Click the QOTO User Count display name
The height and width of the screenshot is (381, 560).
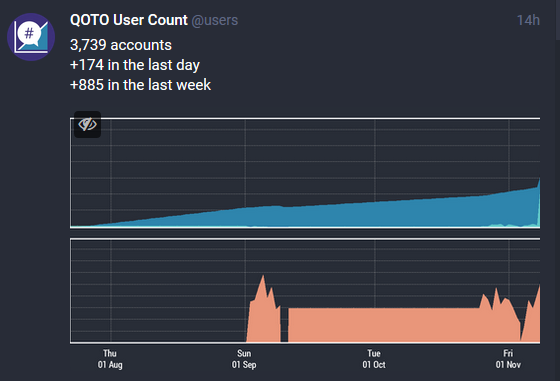click(129, 20)
